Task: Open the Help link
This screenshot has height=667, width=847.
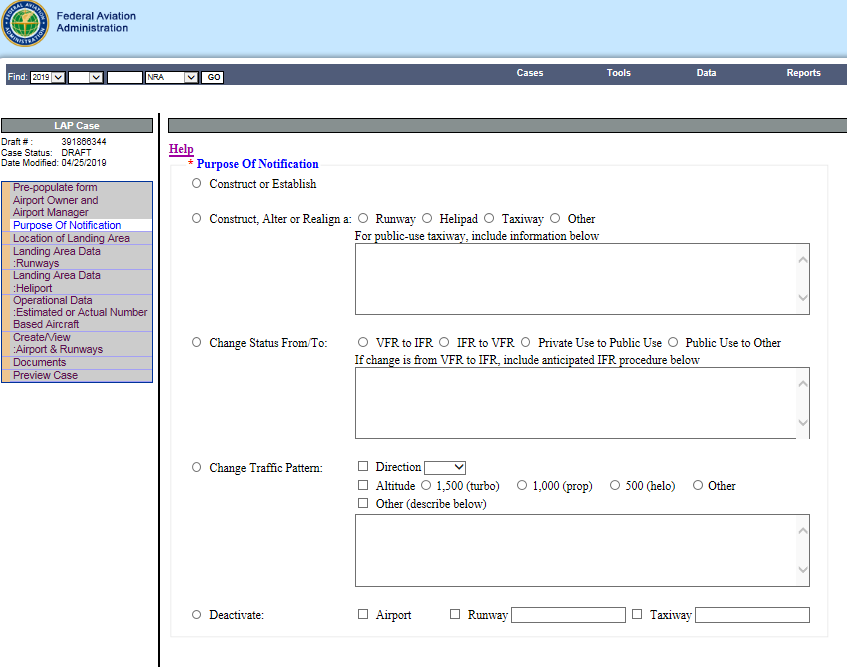Action: 181,149
